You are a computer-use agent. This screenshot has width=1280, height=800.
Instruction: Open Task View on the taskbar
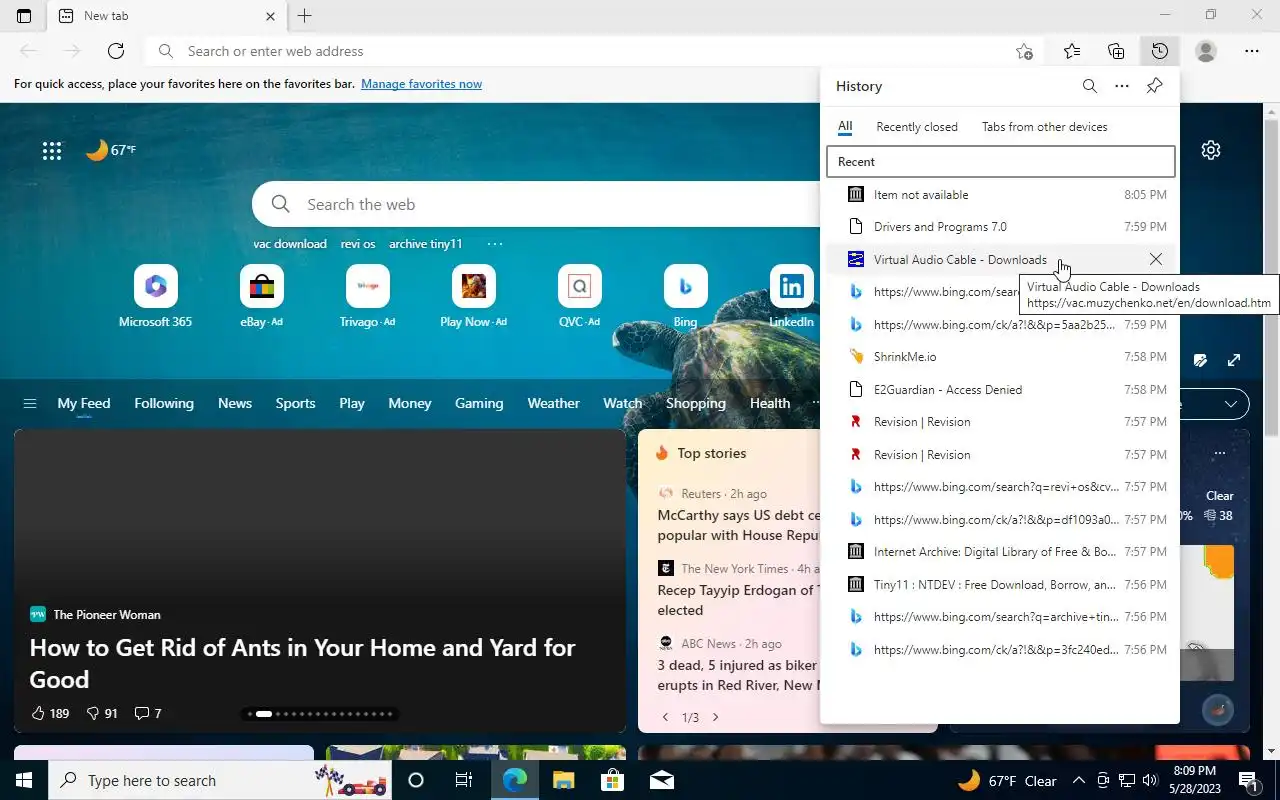464,780
